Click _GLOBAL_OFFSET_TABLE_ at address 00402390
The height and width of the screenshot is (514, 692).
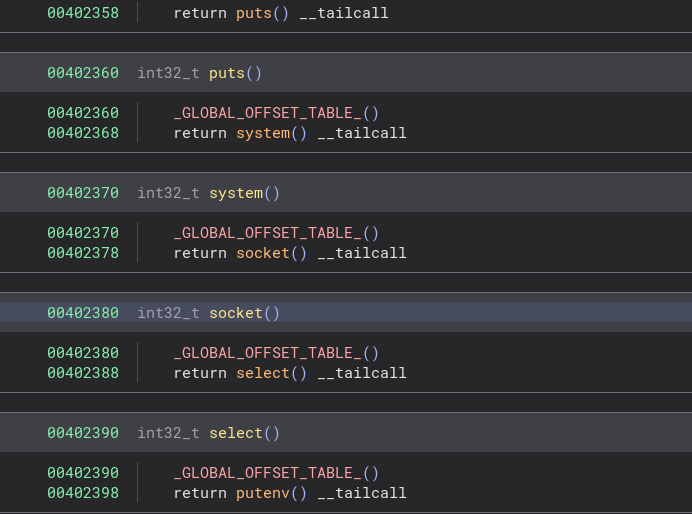267,473
